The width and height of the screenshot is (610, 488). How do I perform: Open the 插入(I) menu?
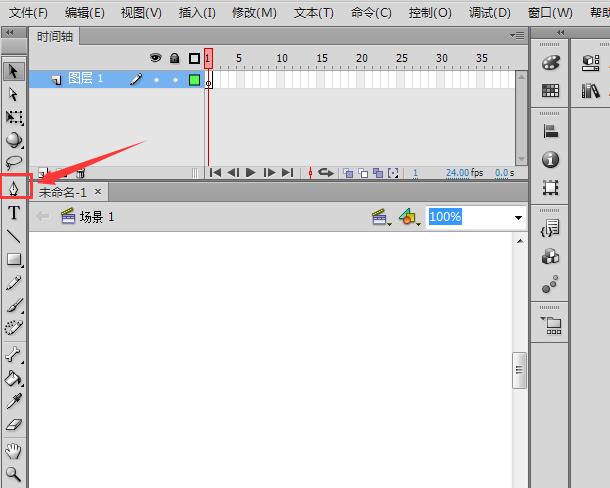click(197, 13)
